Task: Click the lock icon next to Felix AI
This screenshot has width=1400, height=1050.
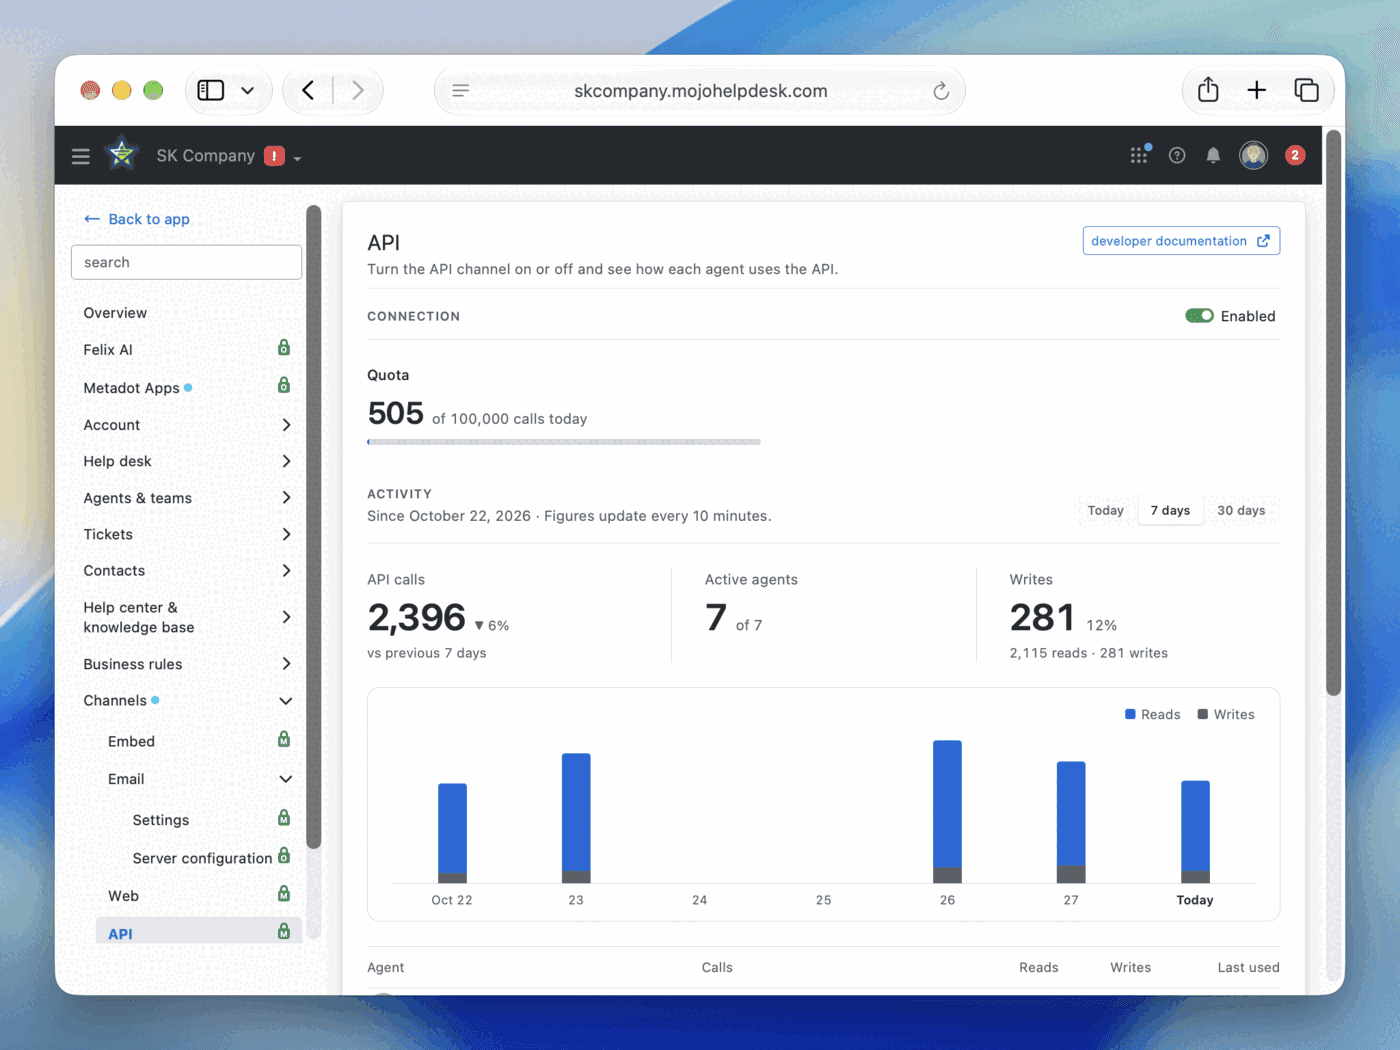Action: pos(284,348)
